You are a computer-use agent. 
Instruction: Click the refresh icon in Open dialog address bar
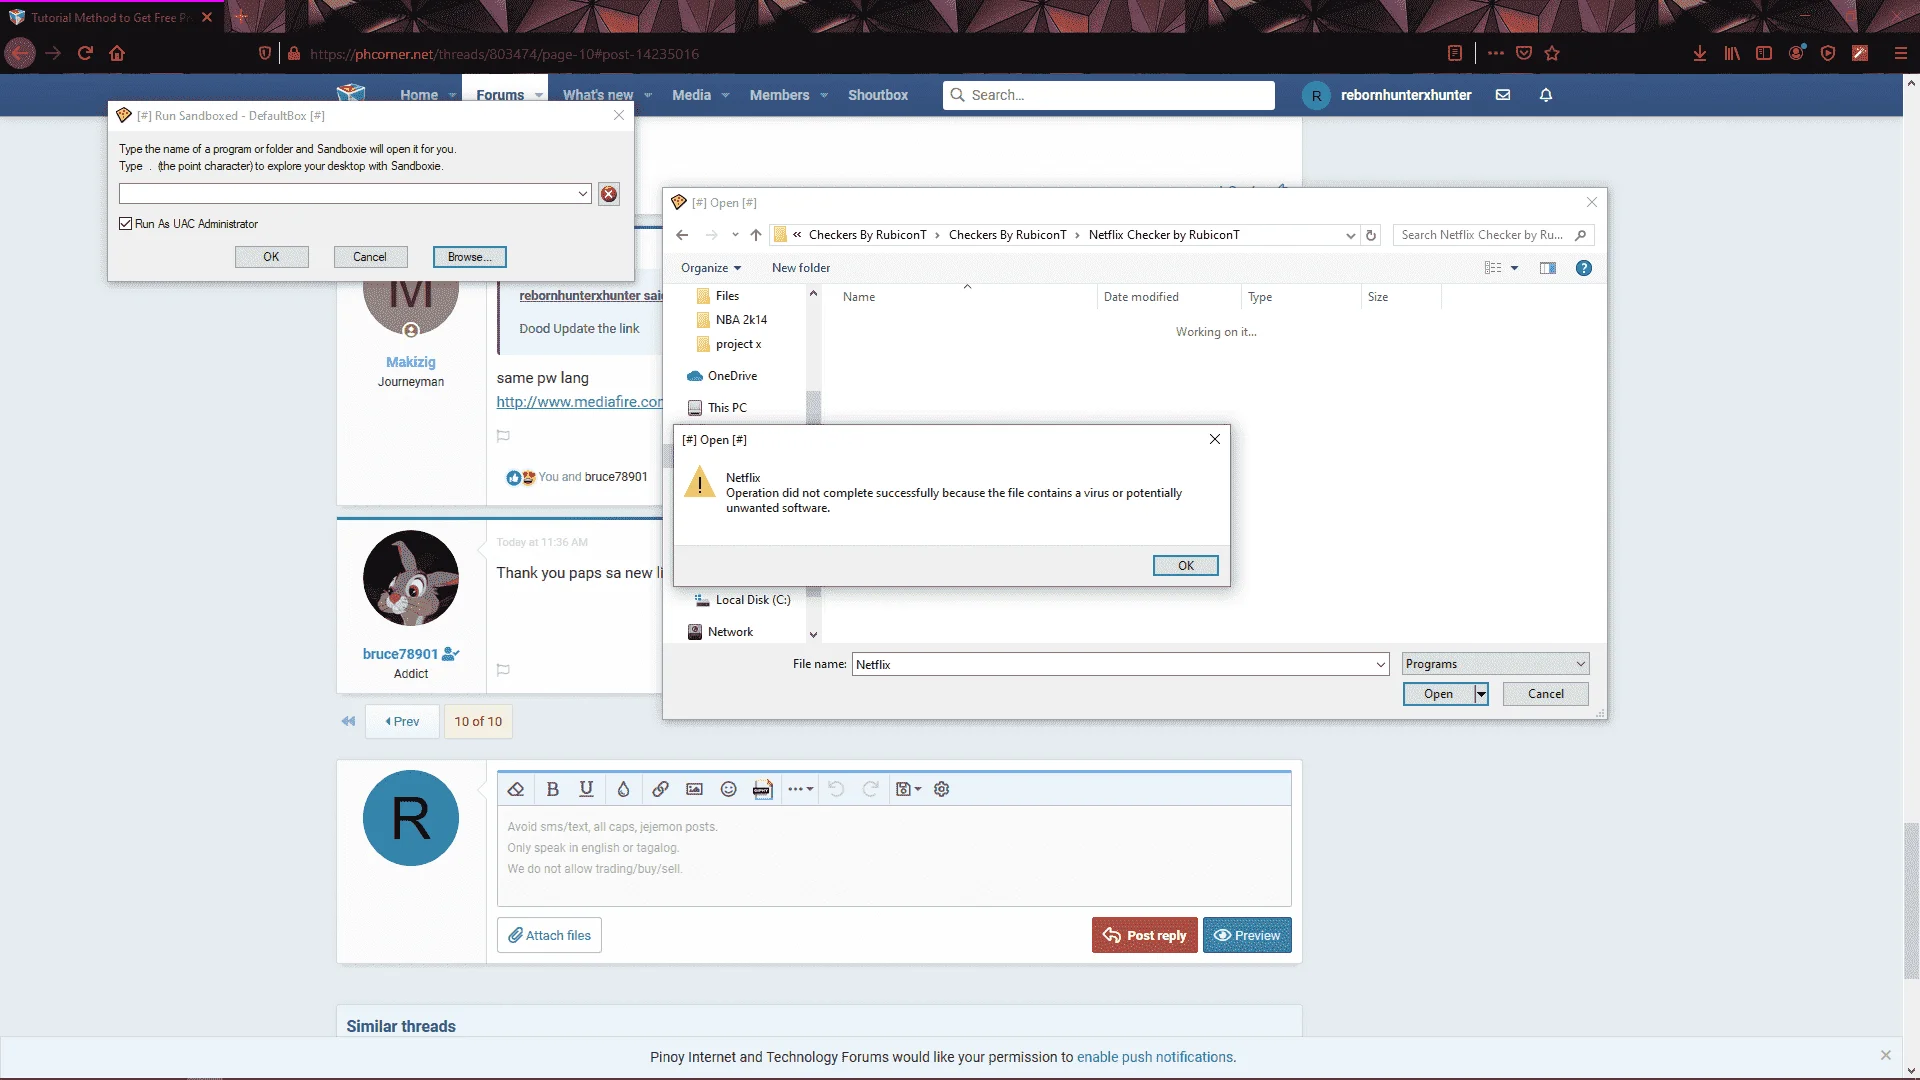click(x=1371, y=235)
